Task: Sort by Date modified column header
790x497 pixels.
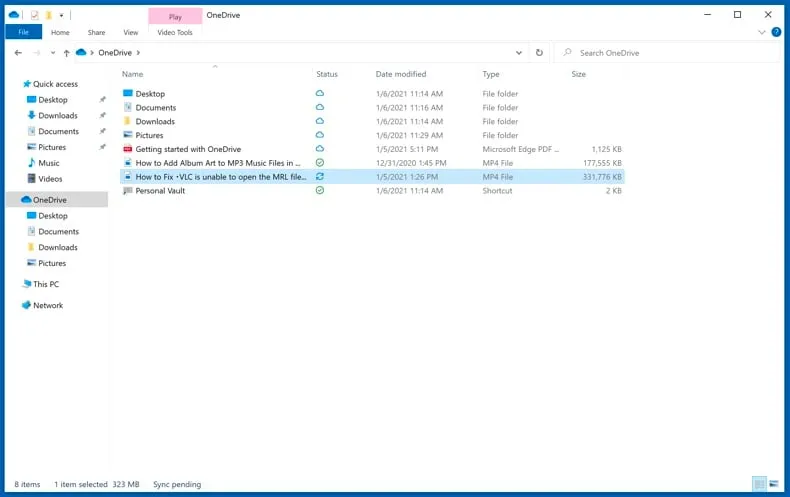Action: coord(401,74)
